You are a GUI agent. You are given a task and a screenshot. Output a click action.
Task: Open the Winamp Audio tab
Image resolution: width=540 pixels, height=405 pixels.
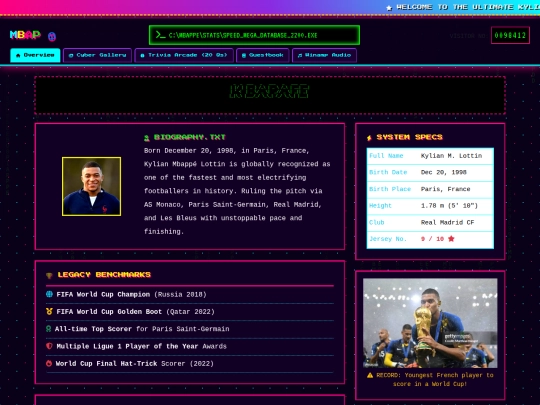[x=324, y=55]
